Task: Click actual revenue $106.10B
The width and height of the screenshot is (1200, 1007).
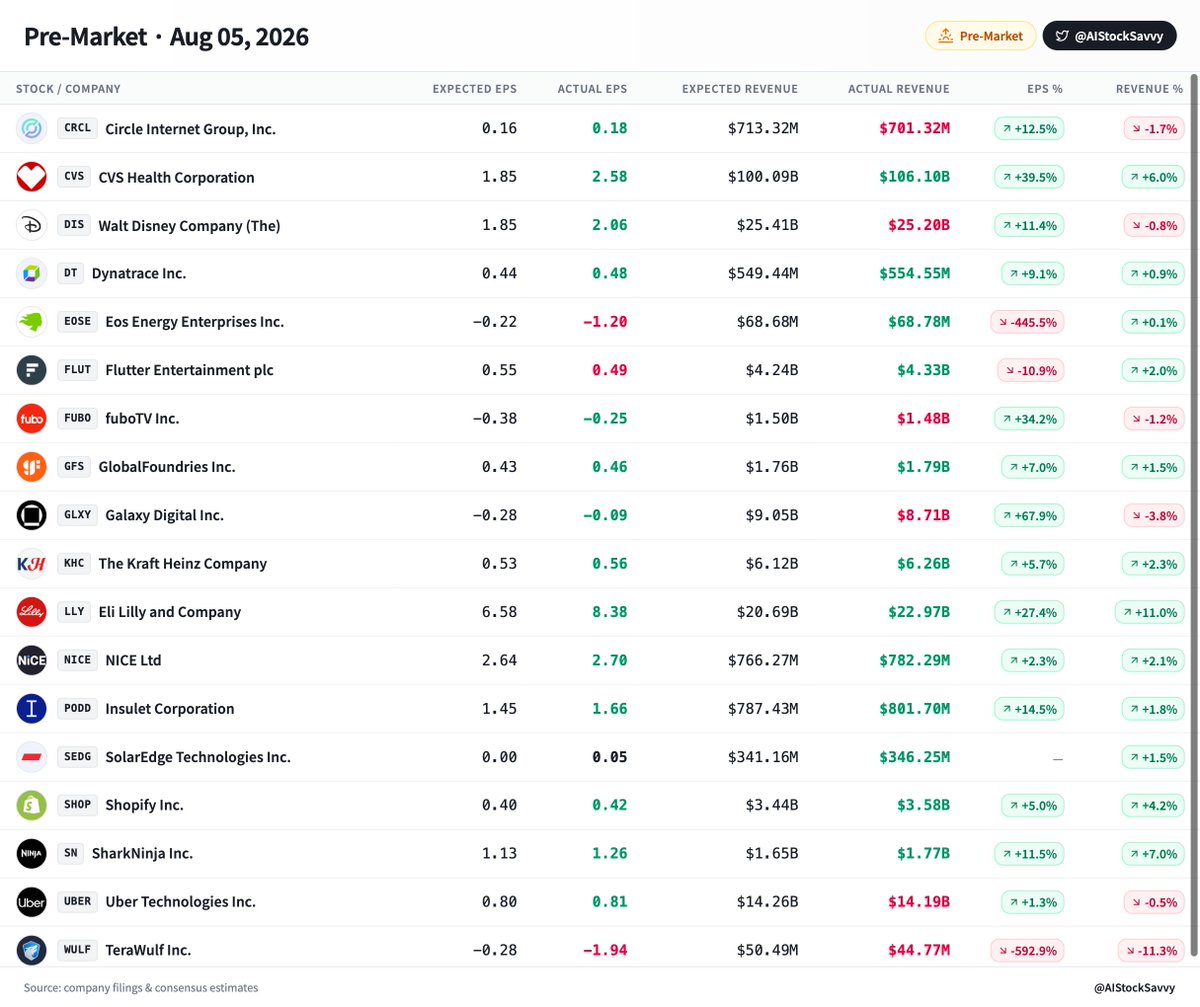Action: 914,177
